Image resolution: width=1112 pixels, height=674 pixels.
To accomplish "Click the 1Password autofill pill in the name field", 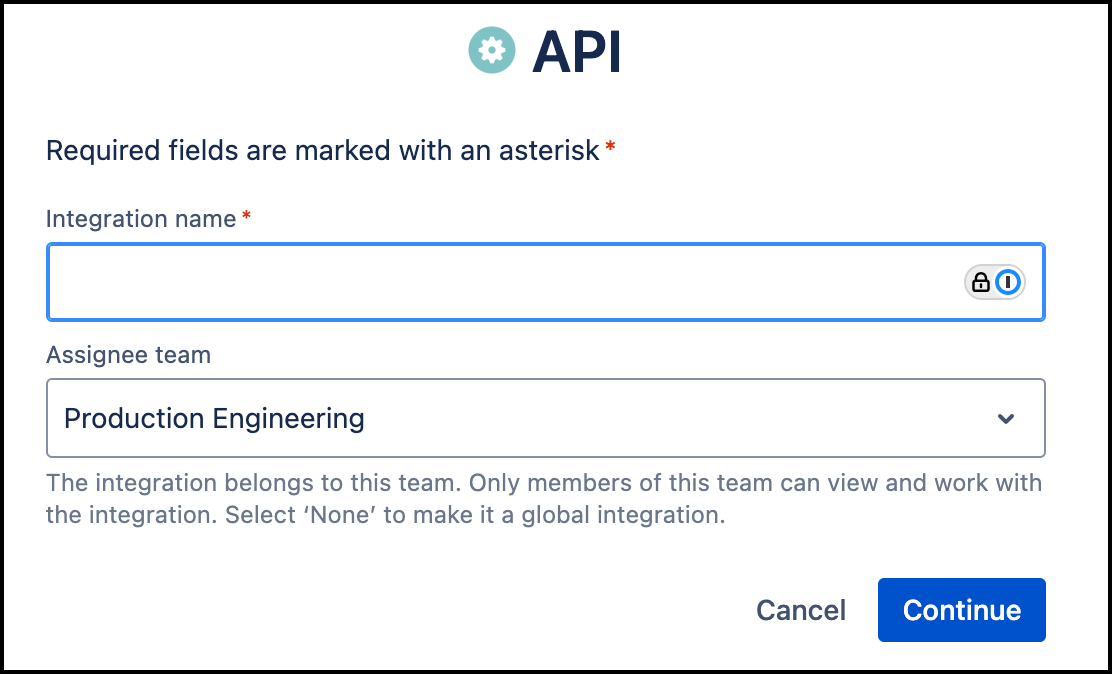I will point(995,283).
